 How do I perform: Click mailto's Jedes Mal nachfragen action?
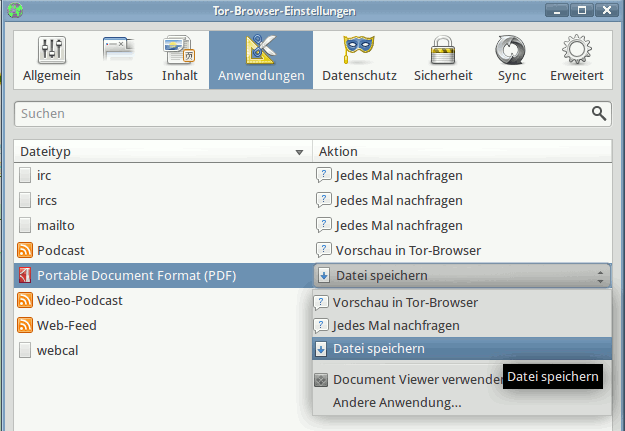click(399, 225)
